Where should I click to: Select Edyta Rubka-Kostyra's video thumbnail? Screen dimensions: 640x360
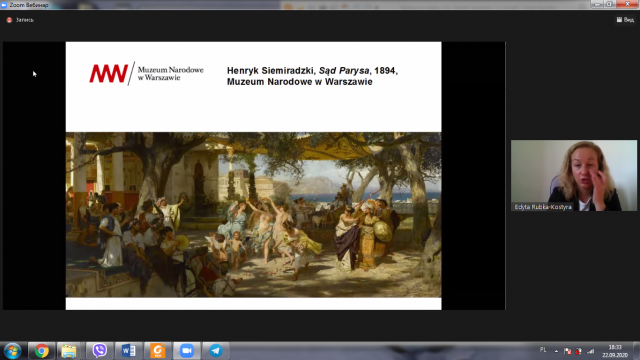[x=573, y=176]
